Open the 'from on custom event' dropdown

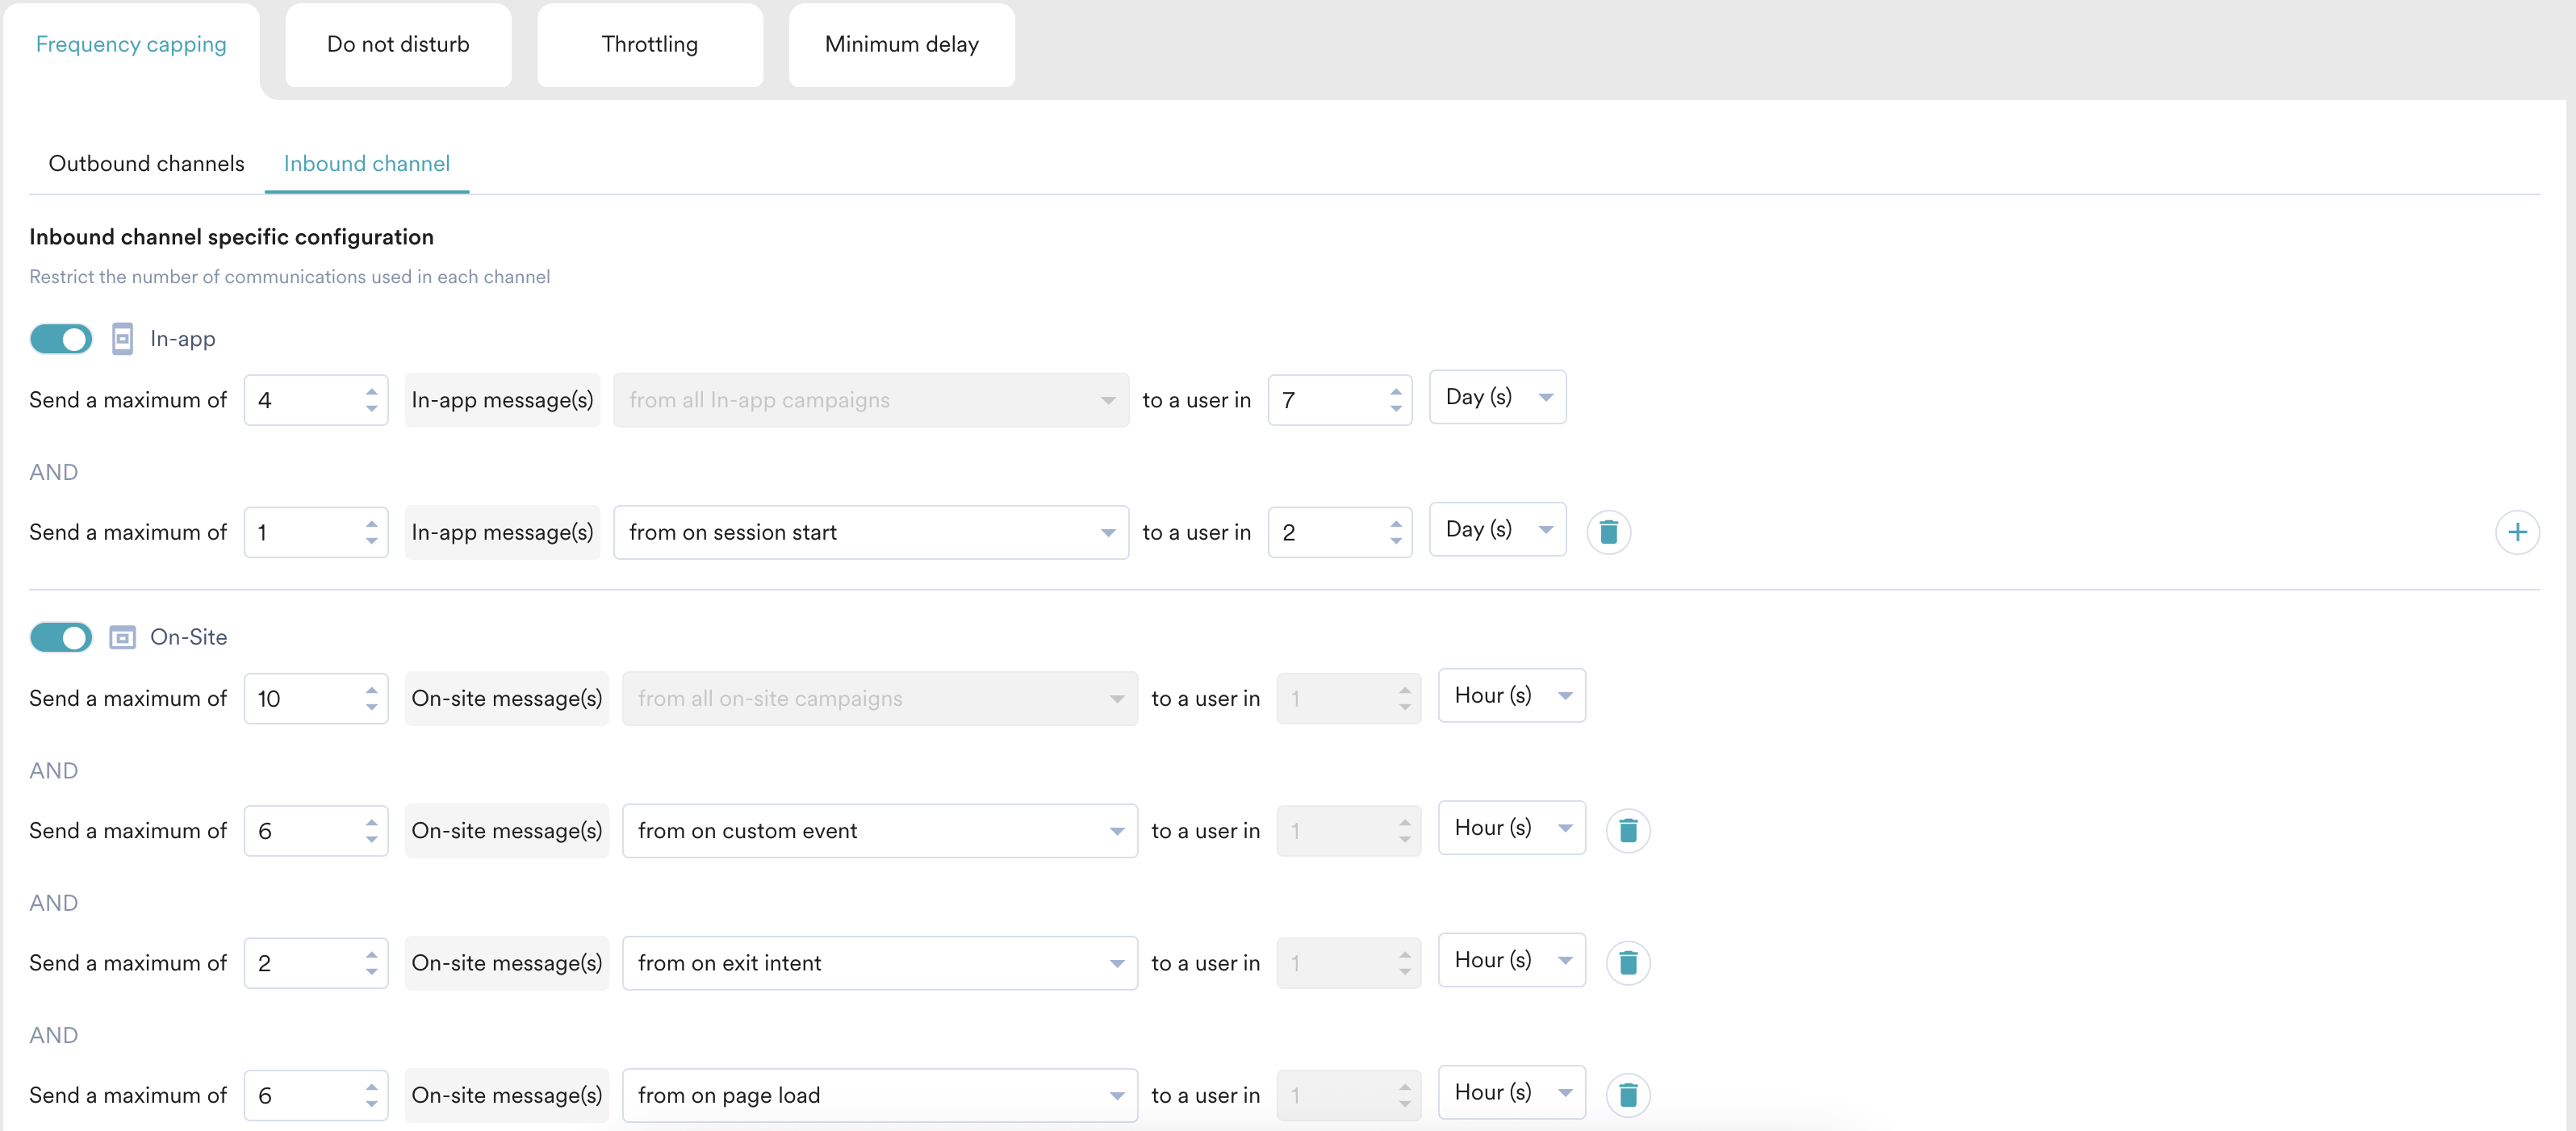coord(879,830)
